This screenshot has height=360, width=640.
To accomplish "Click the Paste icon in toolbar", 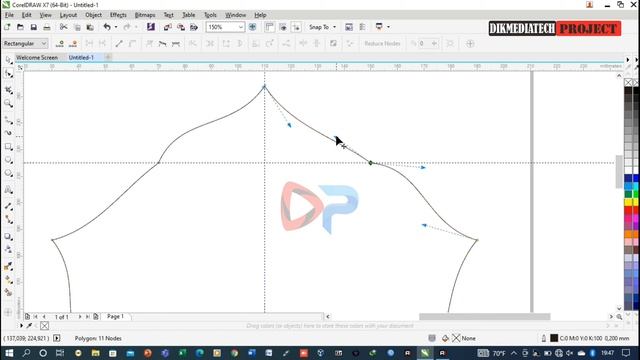I will click(x=90, y=27).
